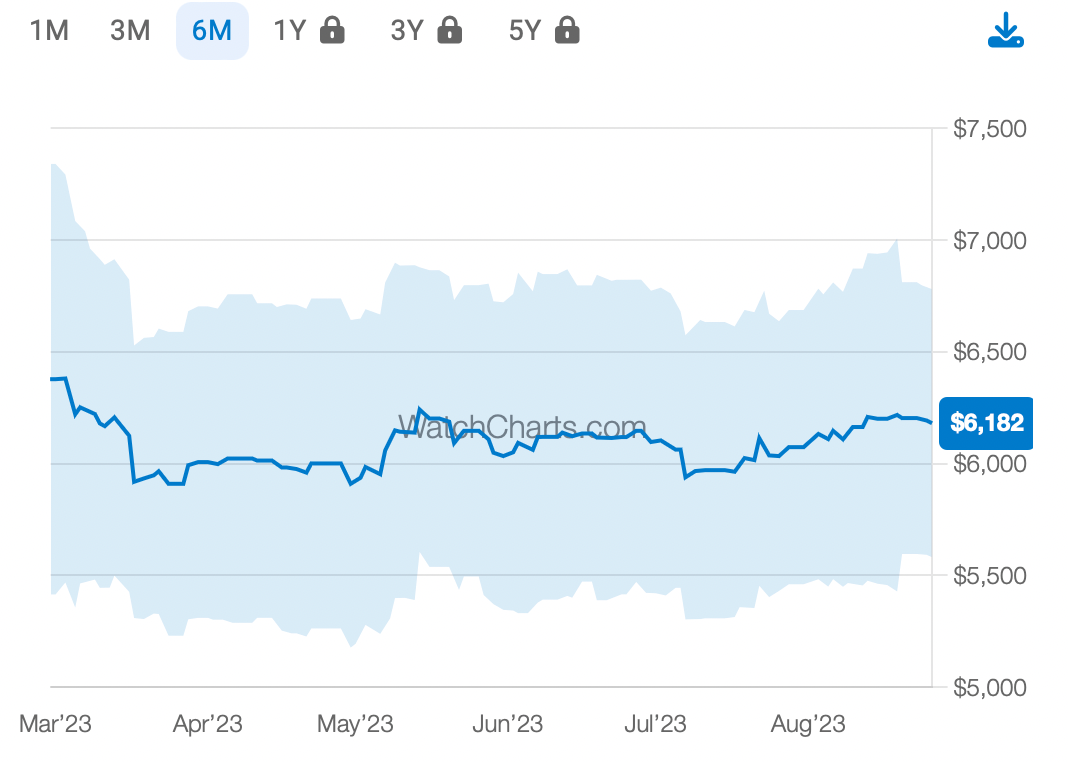Switch to the 3M time range
This screenshot has height=762, width=1068.
(x=130, y=31)
